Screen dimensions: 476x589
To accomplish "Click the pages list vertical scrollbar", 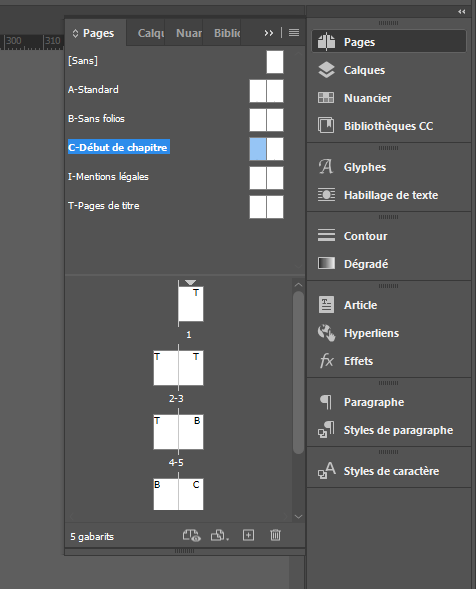I will tap(298, 372).
